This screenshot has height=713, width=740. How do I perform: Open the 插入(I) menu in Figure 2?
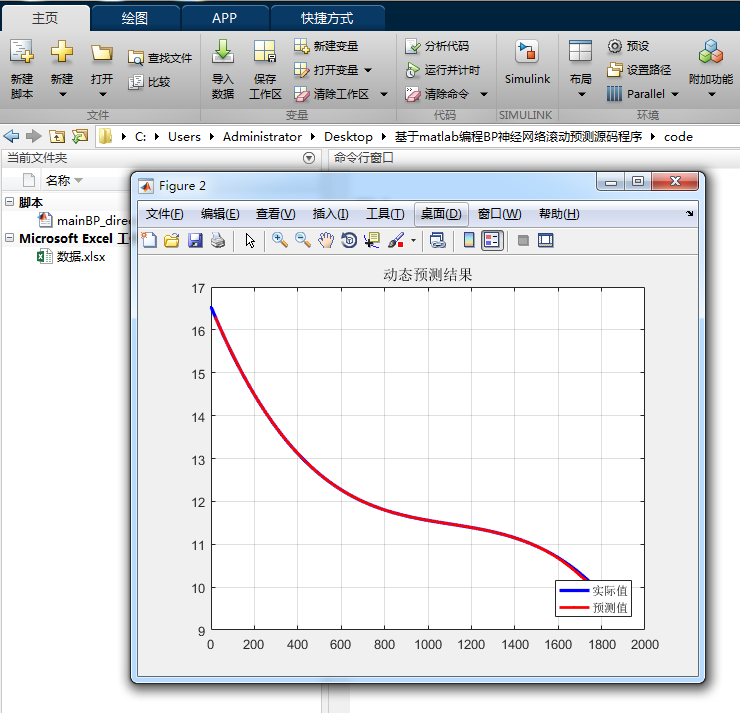(330, 214)
